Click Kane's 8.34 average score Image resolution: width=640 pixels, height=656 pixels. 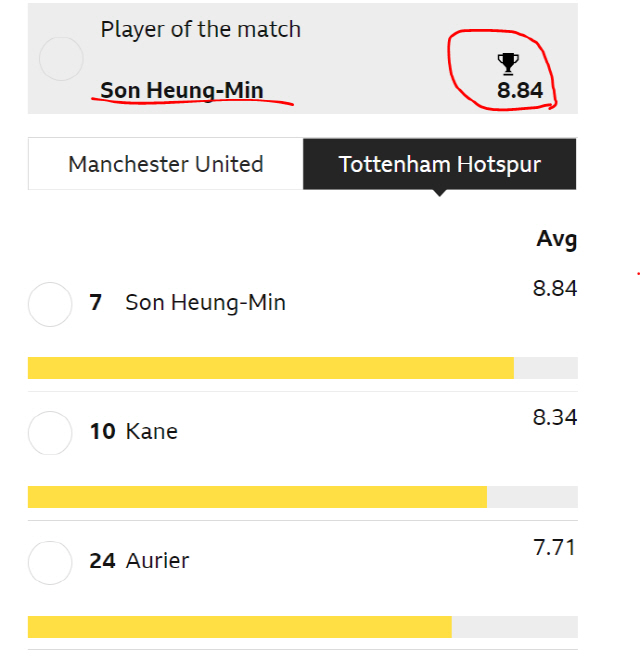[555, 417]
